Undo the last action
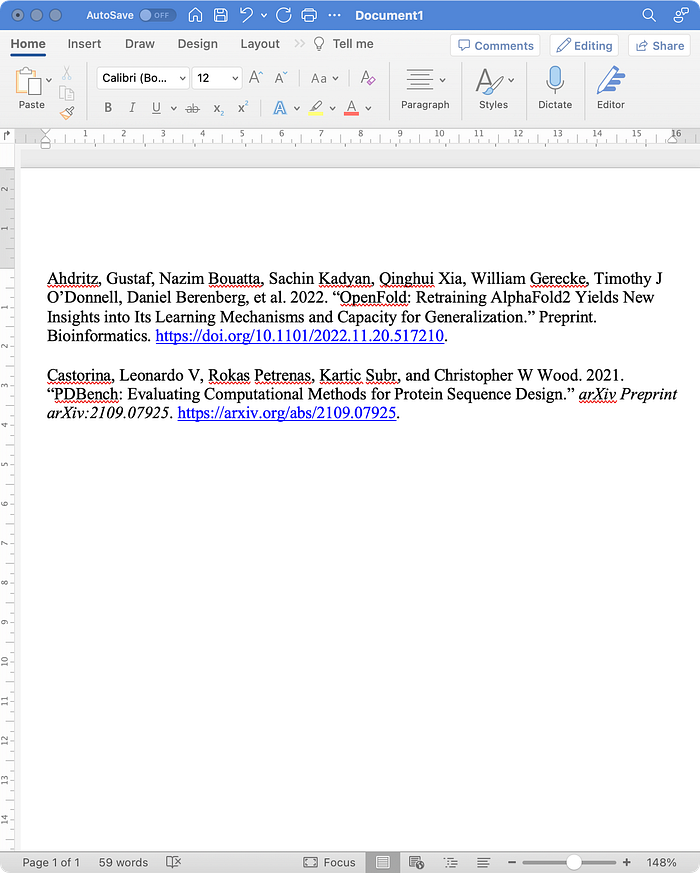Viewport: 700px width, 873px height. [x=246, y=15]
